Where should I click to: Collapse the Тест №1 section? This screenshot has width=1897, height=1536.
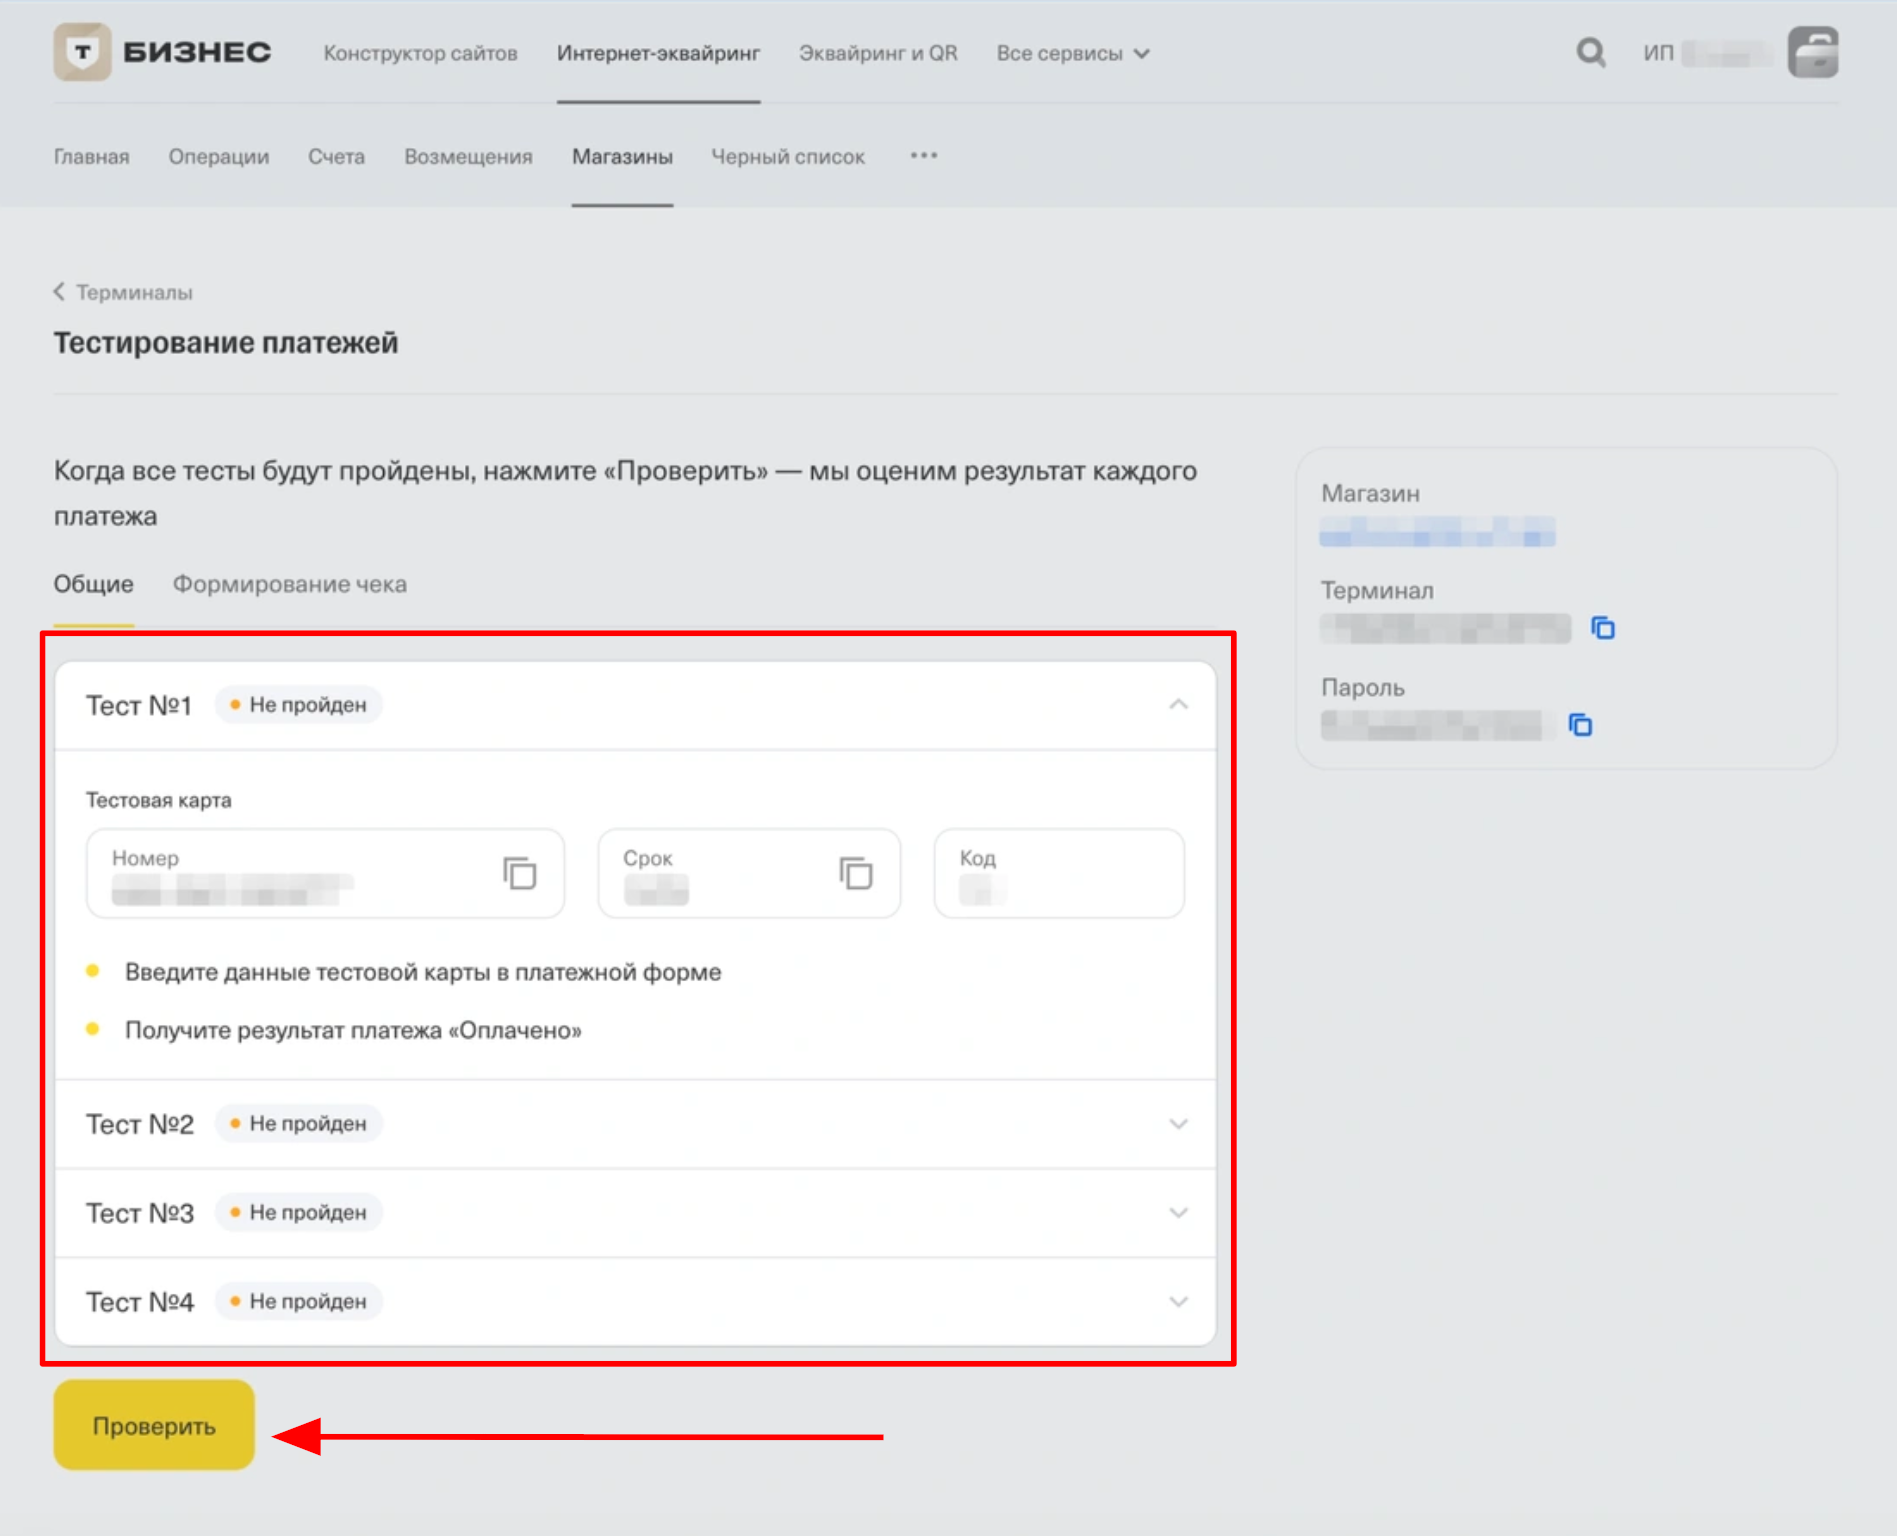(1178, 705)
